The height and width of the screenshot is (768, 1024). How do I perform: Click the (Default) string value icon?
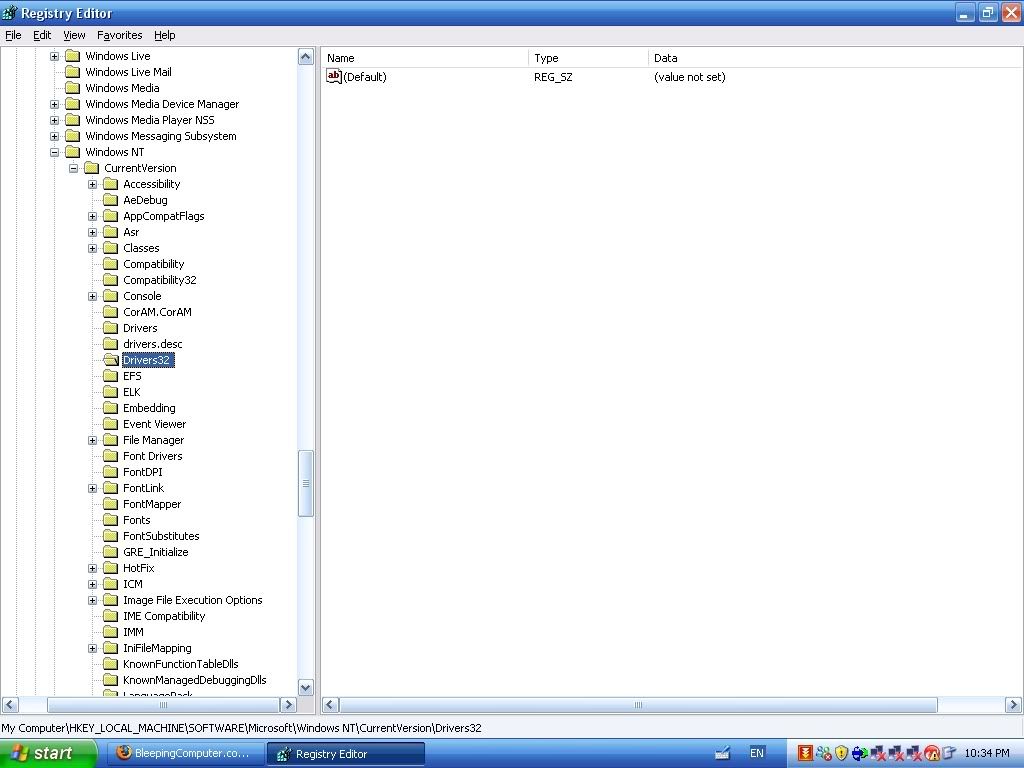[334, 76]
